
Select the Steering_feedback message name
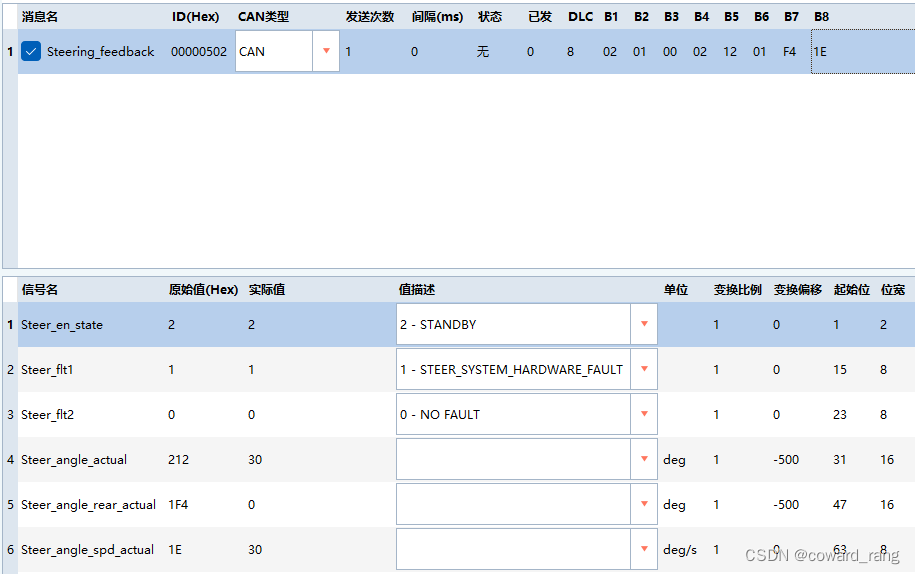pos(100,51)
